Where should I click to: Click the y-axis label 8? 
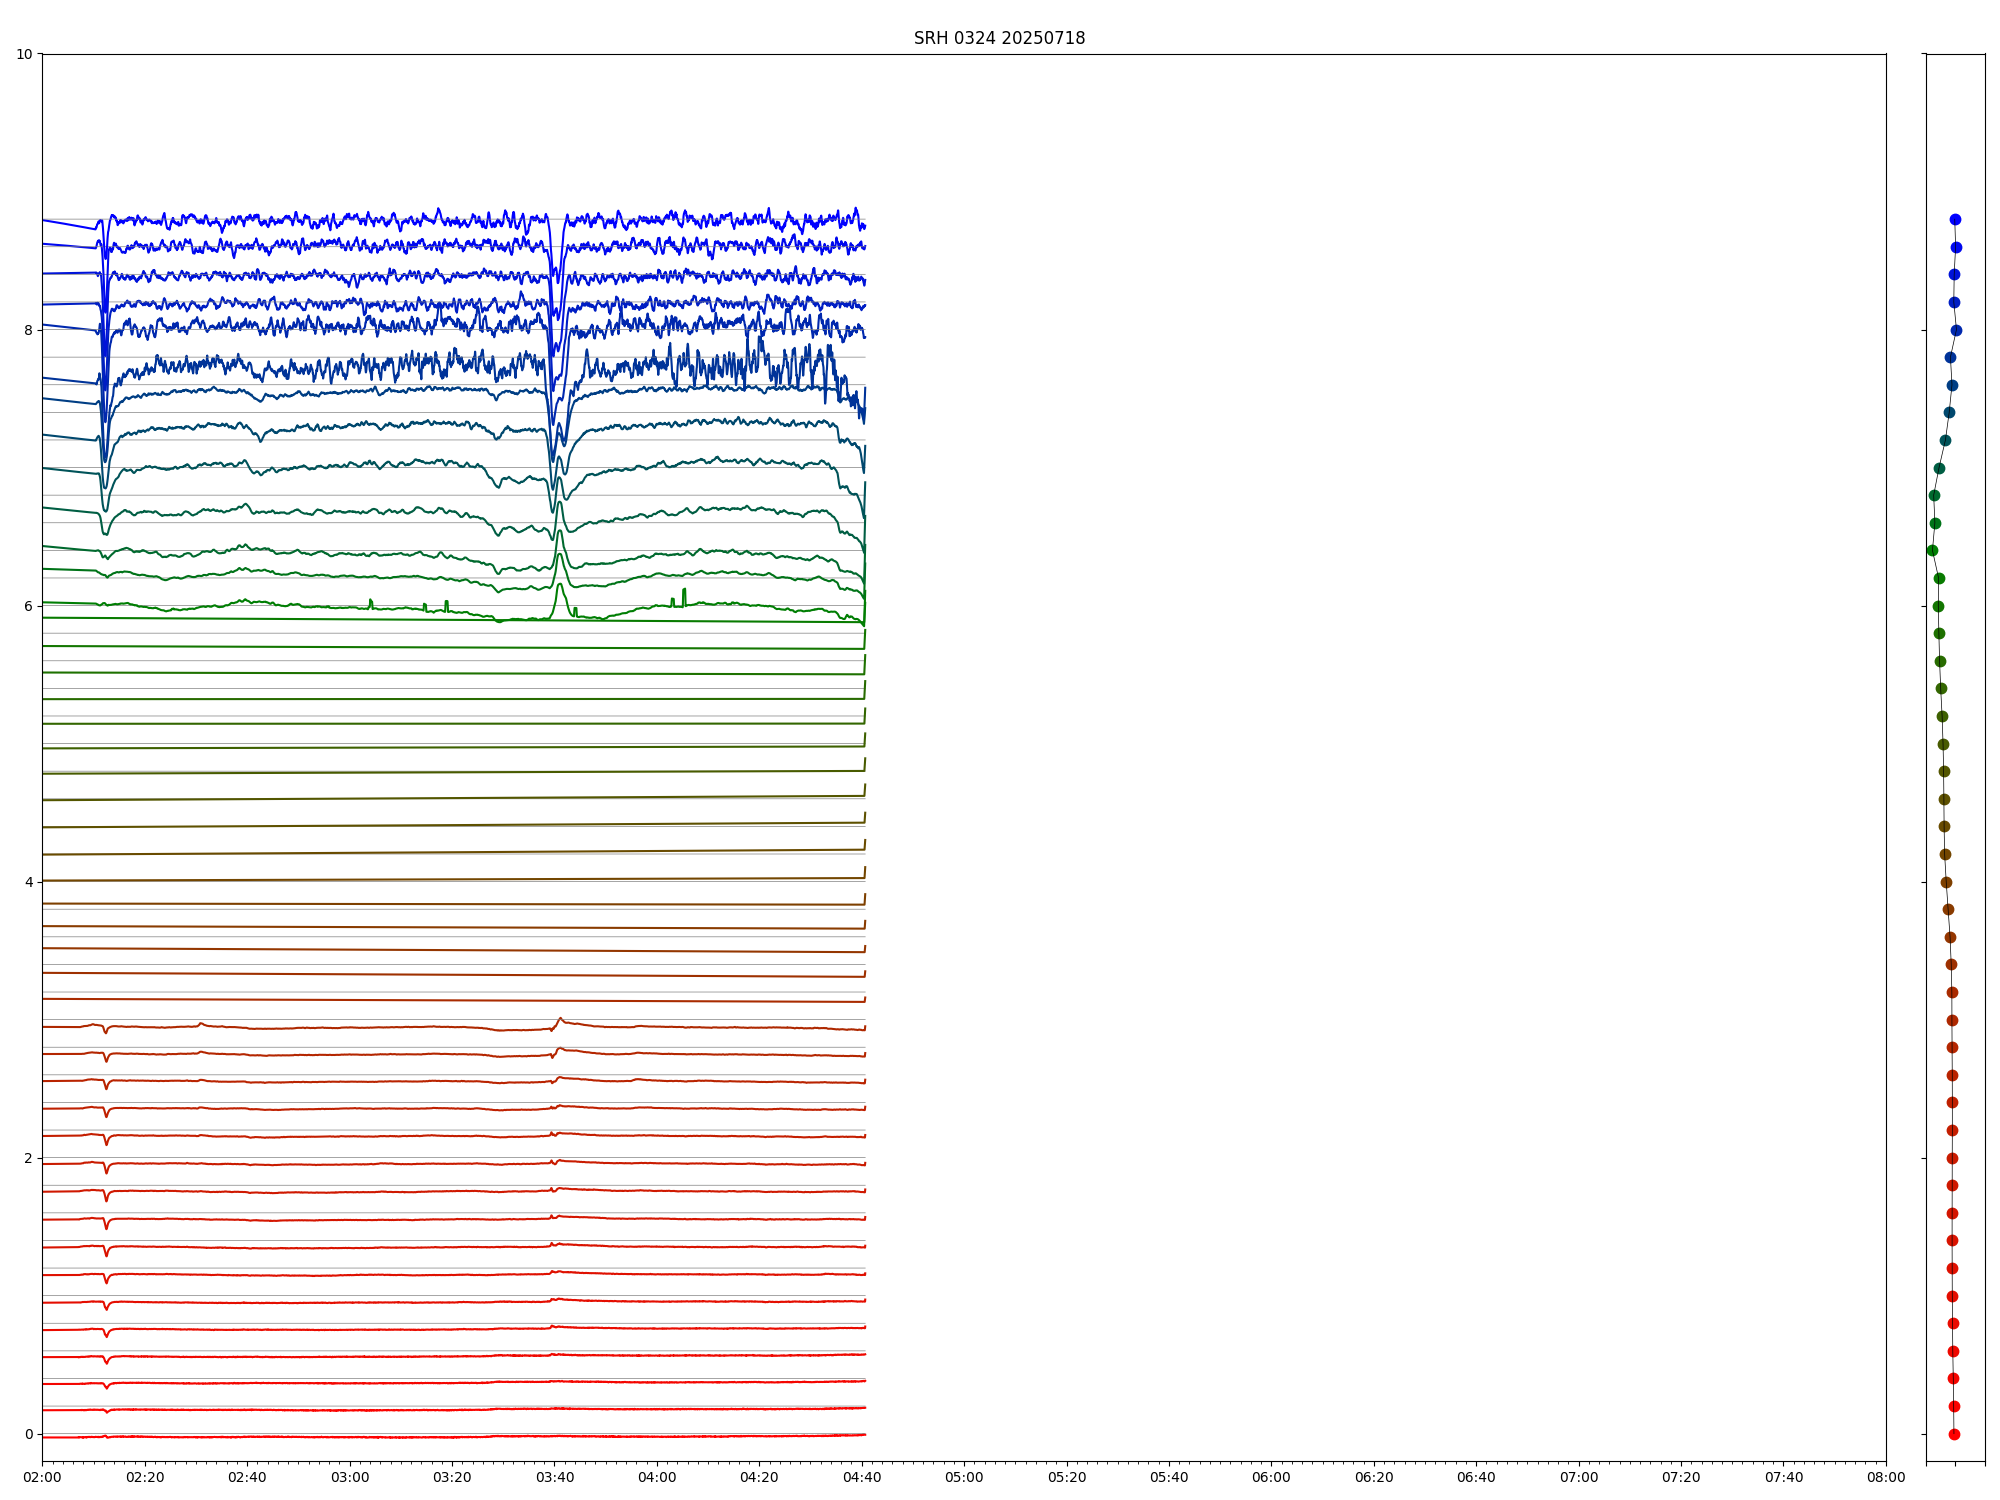pyautogui.click(x=28, y=330)
